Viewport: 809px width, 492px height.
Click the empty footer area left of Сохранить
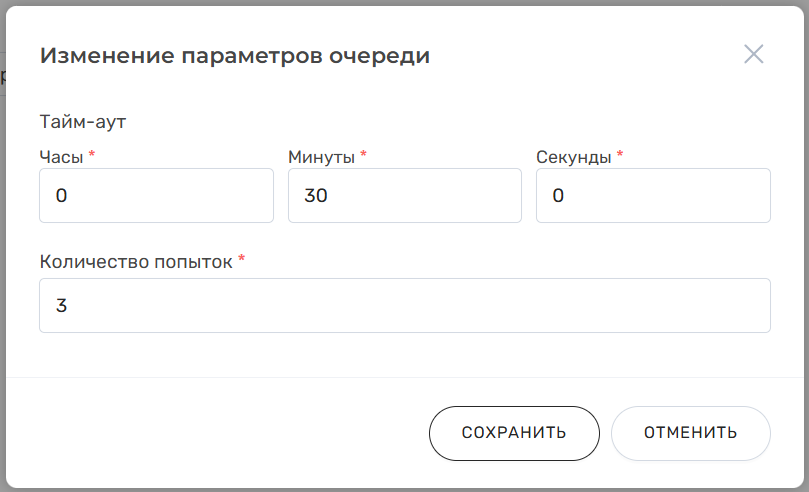point(220,433)
